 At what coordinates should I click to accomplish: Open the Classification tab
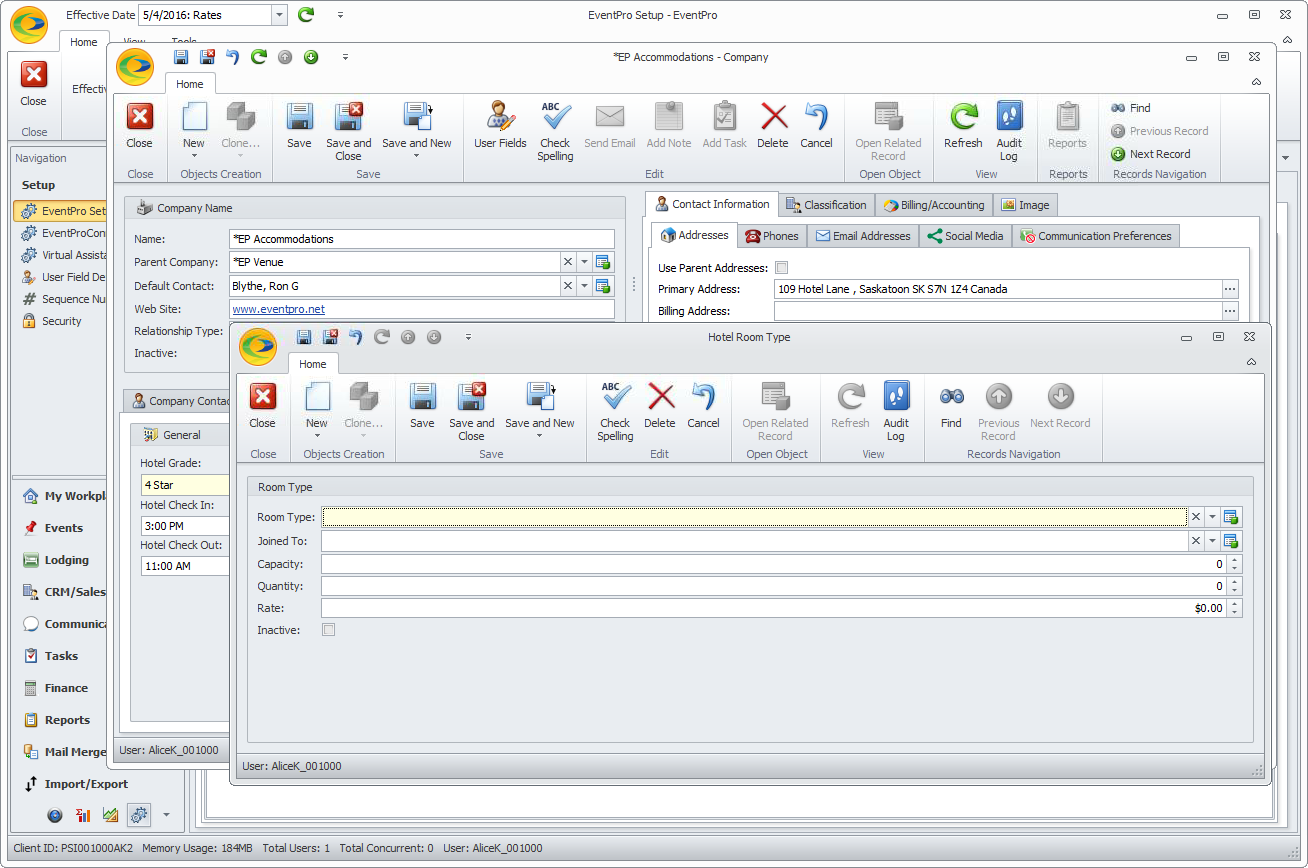826,205
